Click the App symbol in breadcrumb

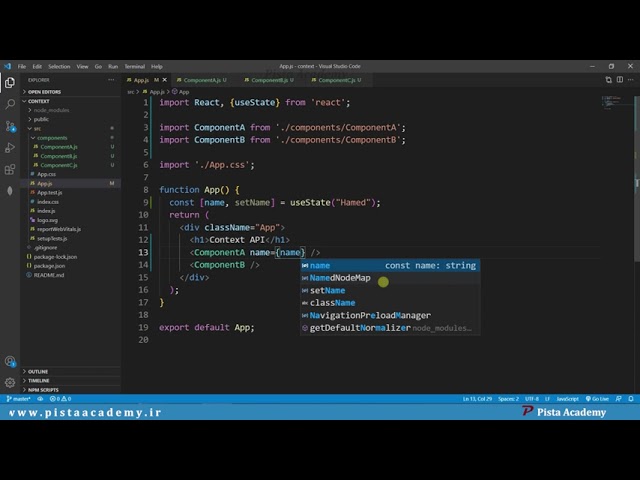(181, 92)
